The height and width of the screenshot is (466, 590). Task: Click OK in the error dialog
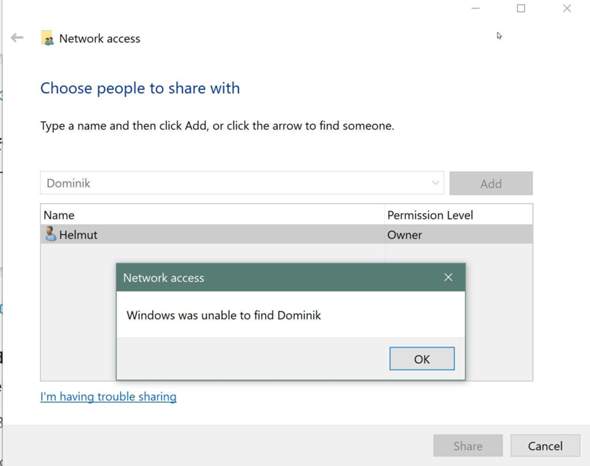pos(422,359)
